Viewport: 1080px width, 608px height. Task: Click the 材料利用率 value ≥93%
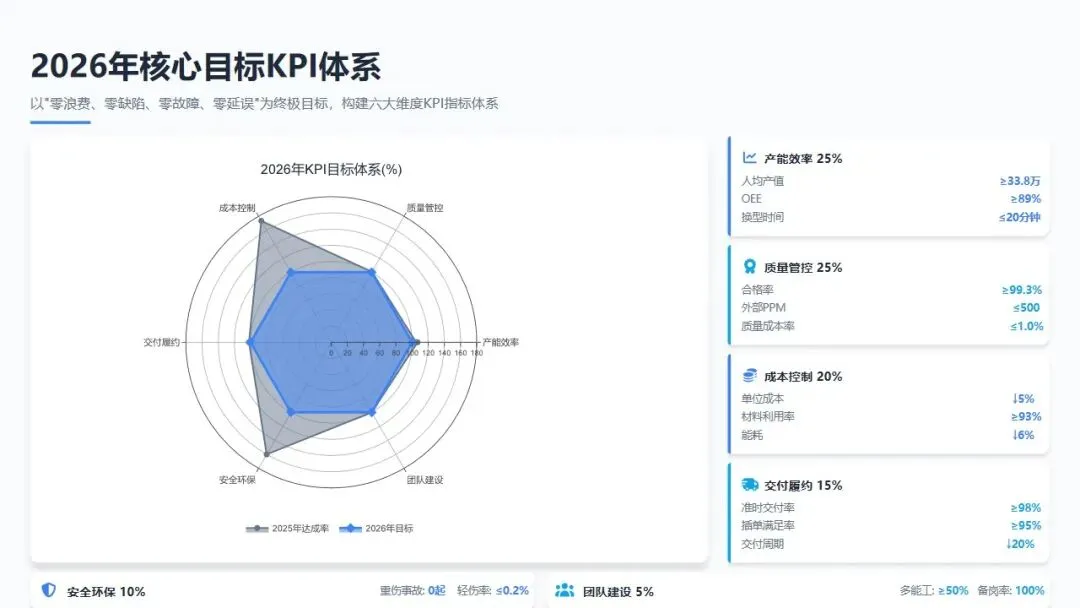coord(1026,416)
